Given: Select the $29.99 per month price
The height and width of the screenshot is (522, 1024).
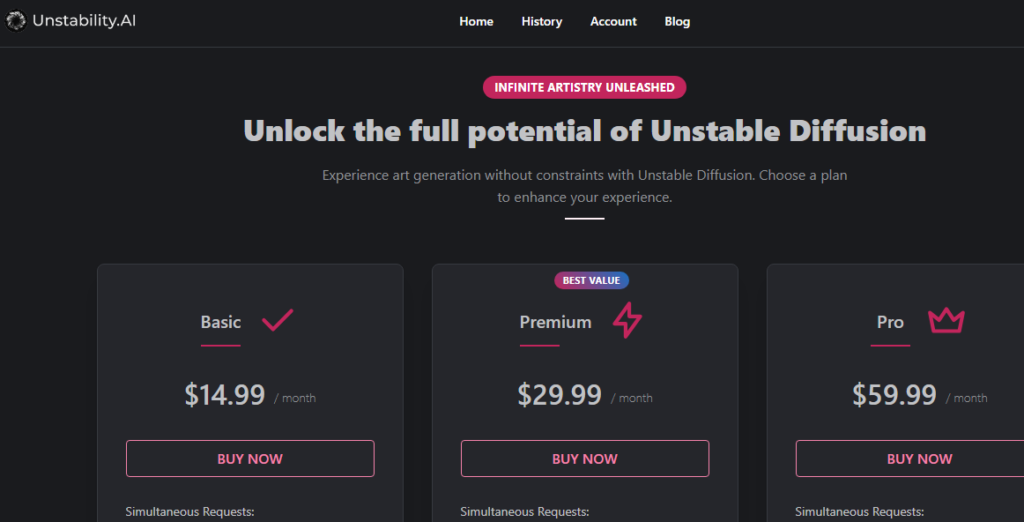Looking at the screenshot, I should pyautogui.click(x=585, y=395).
